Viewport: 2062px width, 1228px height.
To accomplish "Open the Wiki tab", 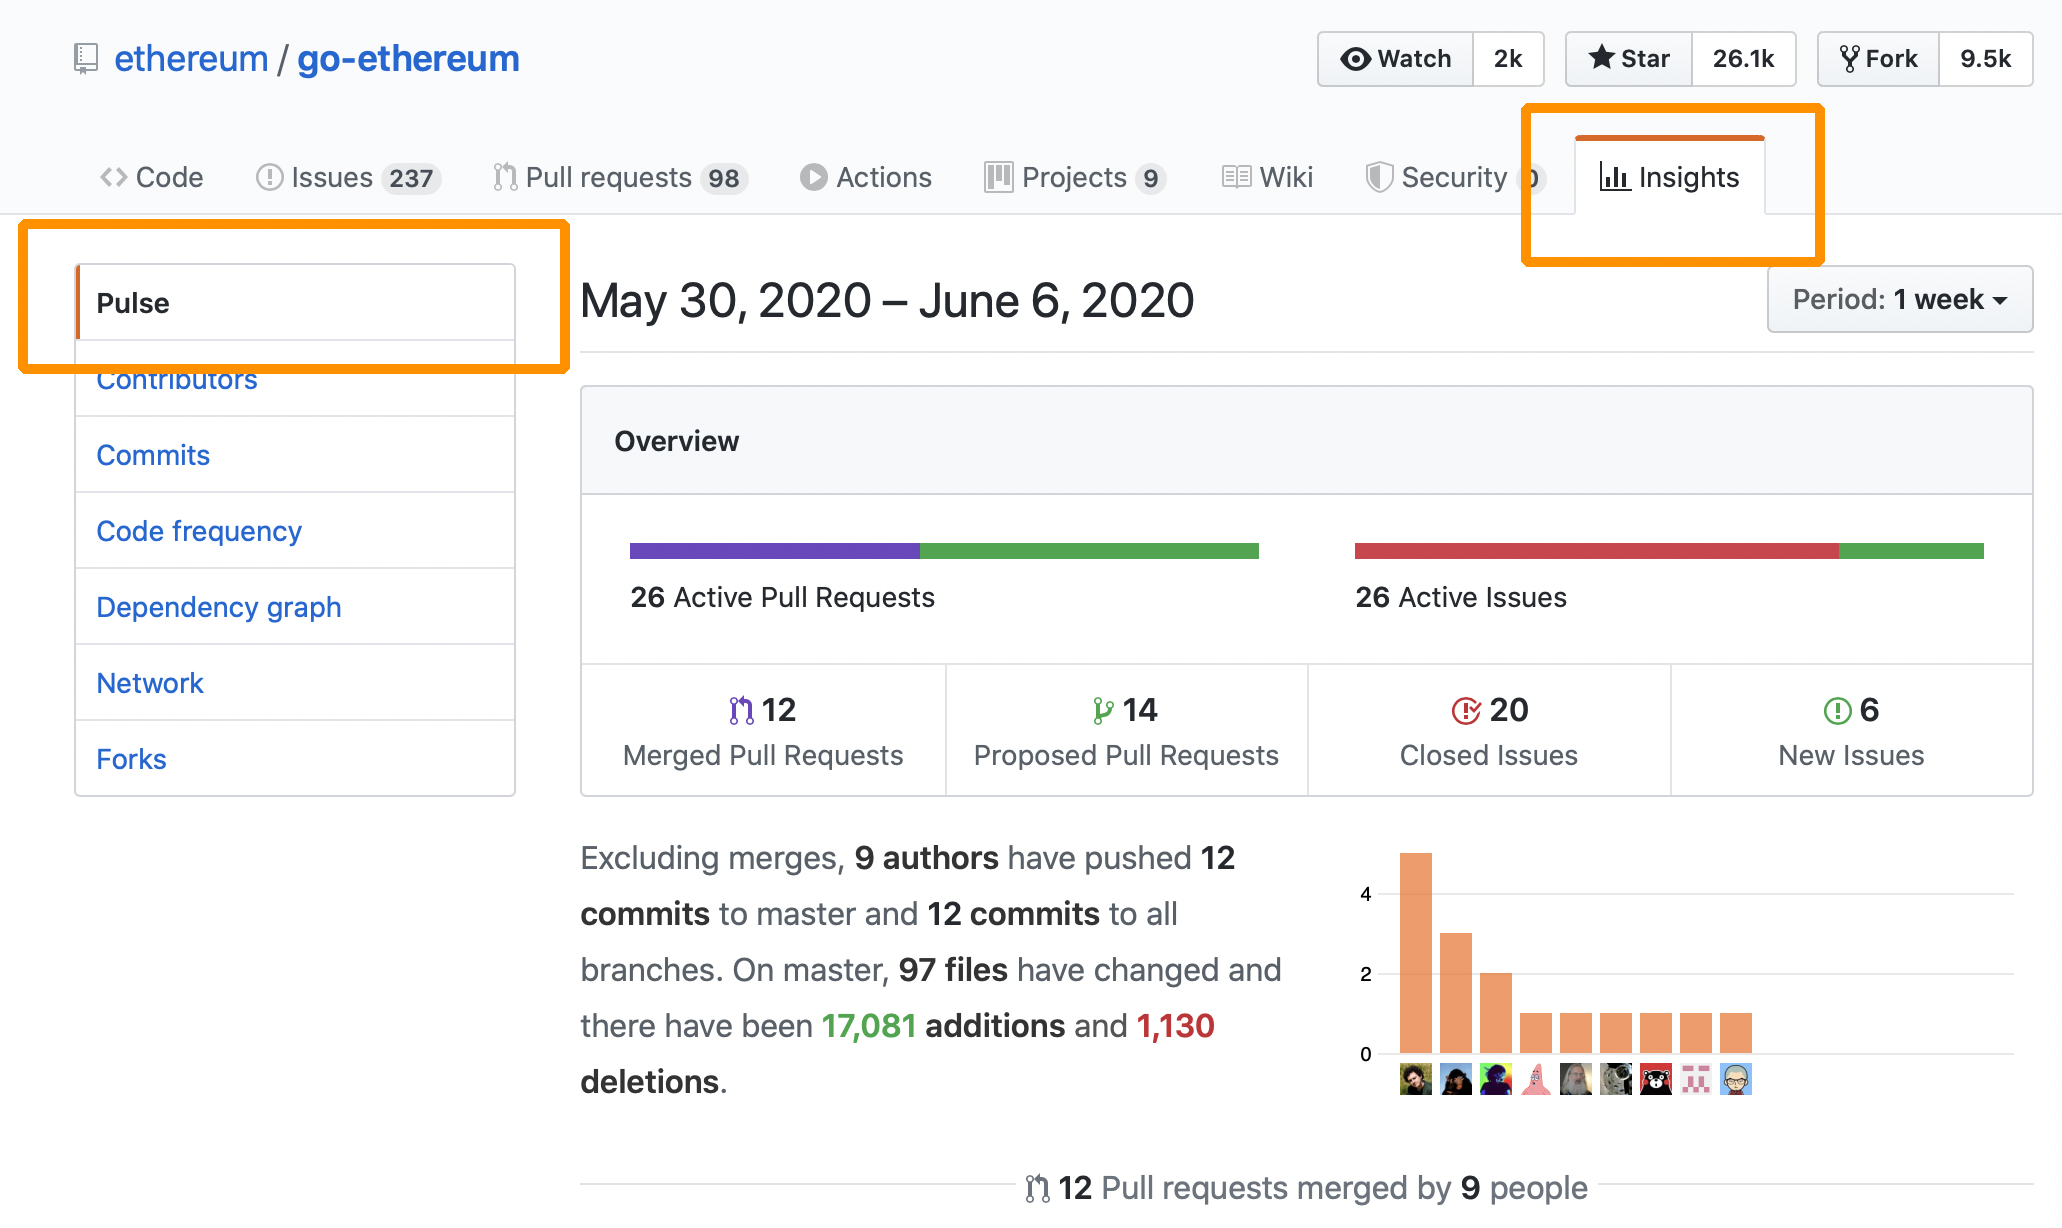I will (x=1267, y=177).
